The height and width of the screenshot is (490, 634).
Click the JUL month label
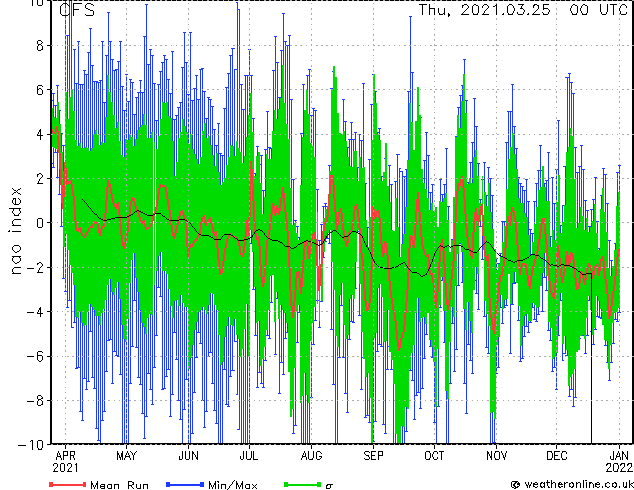249,456
